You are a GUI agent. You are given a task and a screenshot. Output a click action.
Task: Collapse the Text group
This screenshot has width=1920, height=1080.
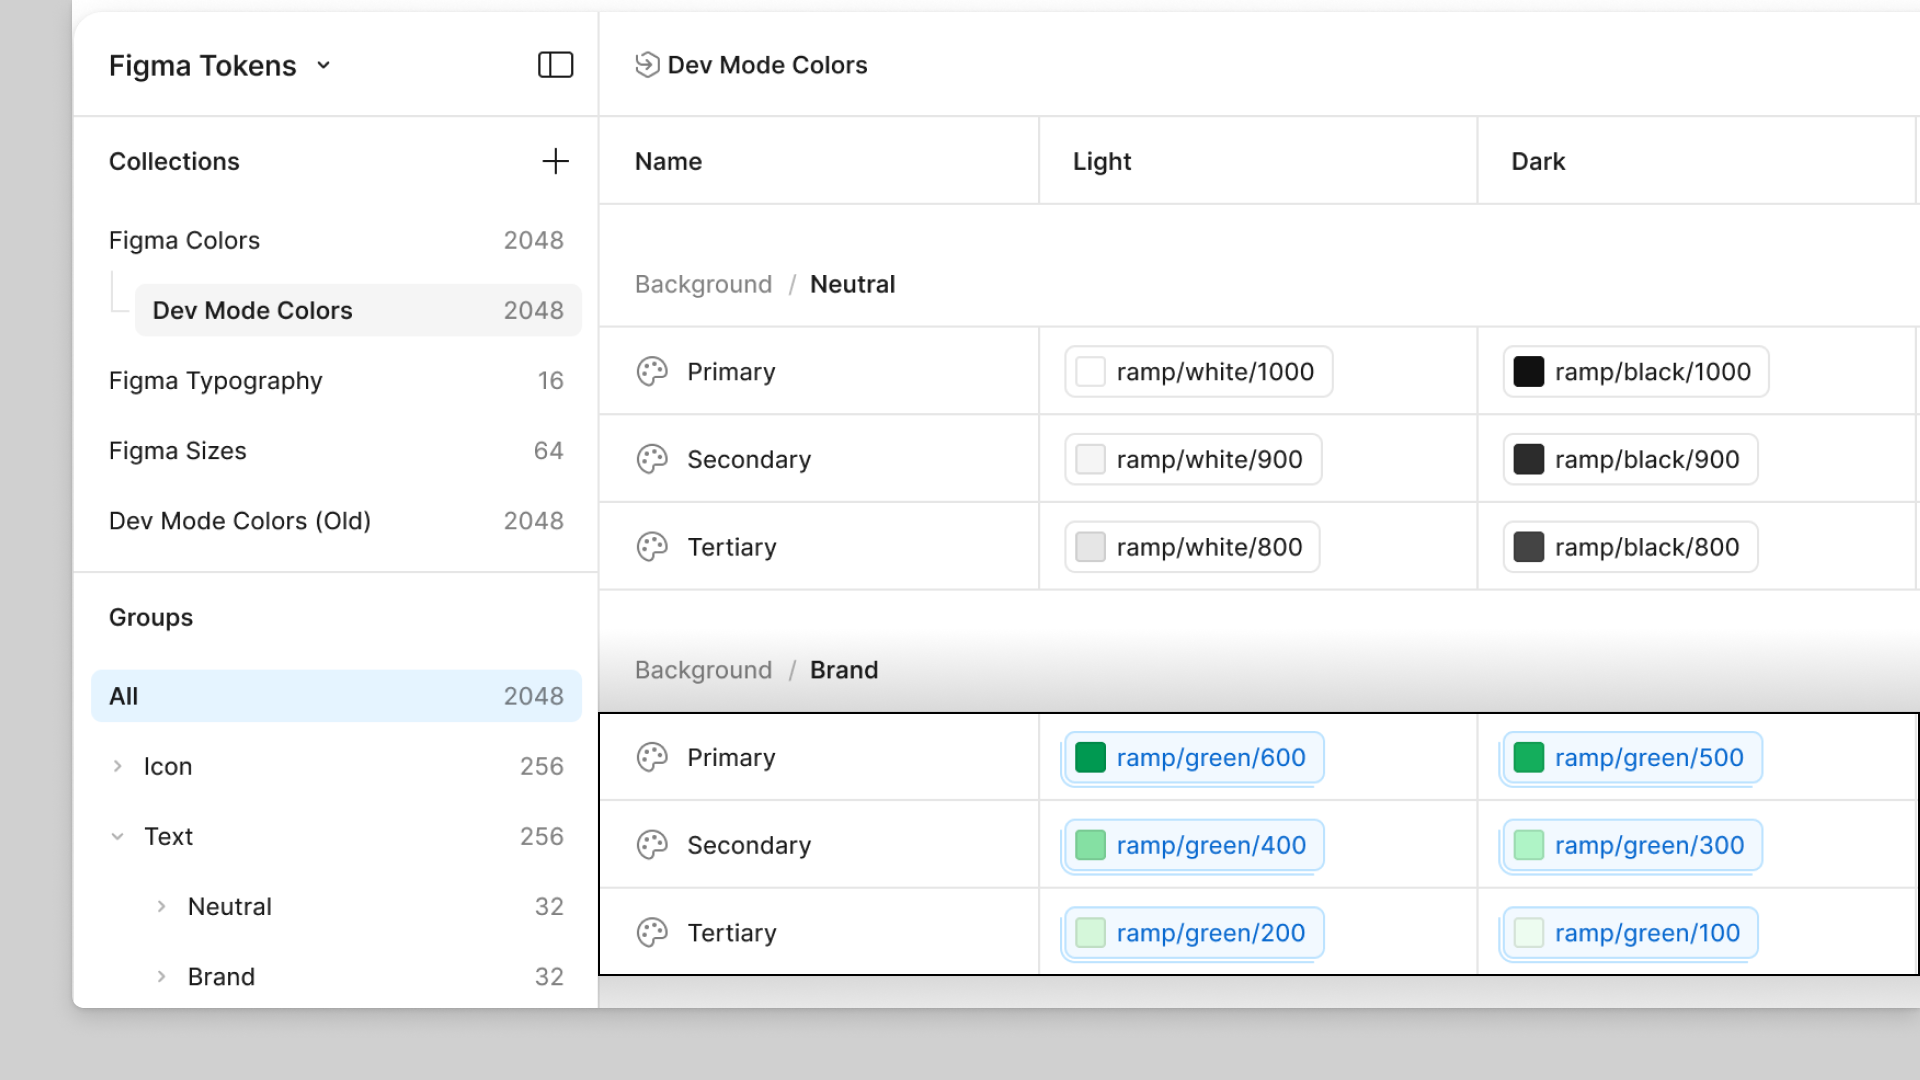118,837
